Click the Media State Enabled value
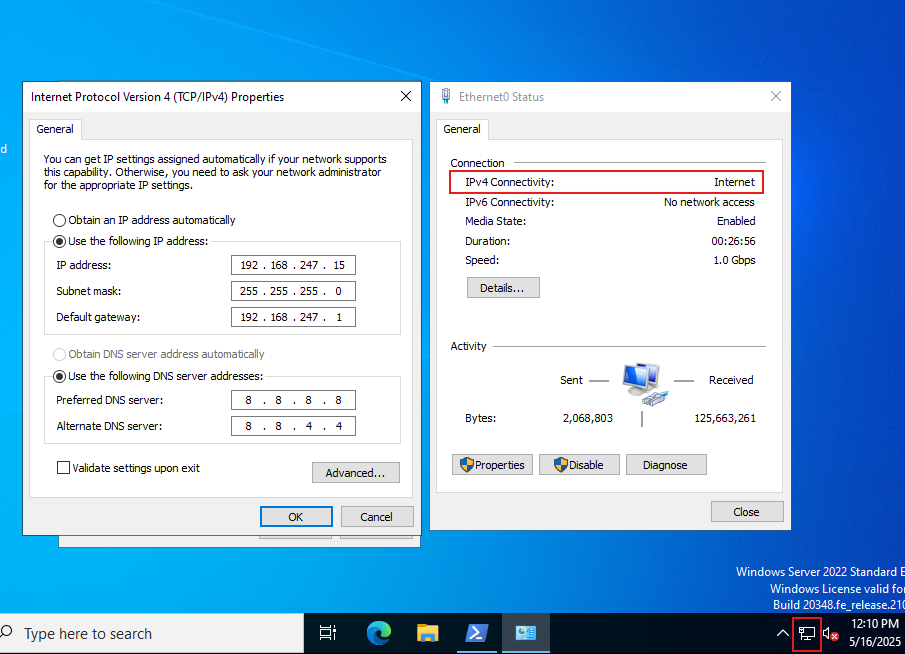The height and width of the screenshot is (654, 905). (x=736, y=221)
